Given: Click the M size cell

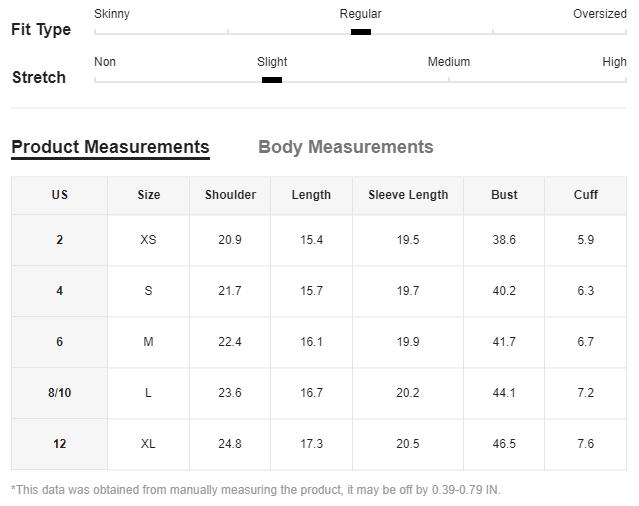Looking at the screenshot, I should 148,342.
